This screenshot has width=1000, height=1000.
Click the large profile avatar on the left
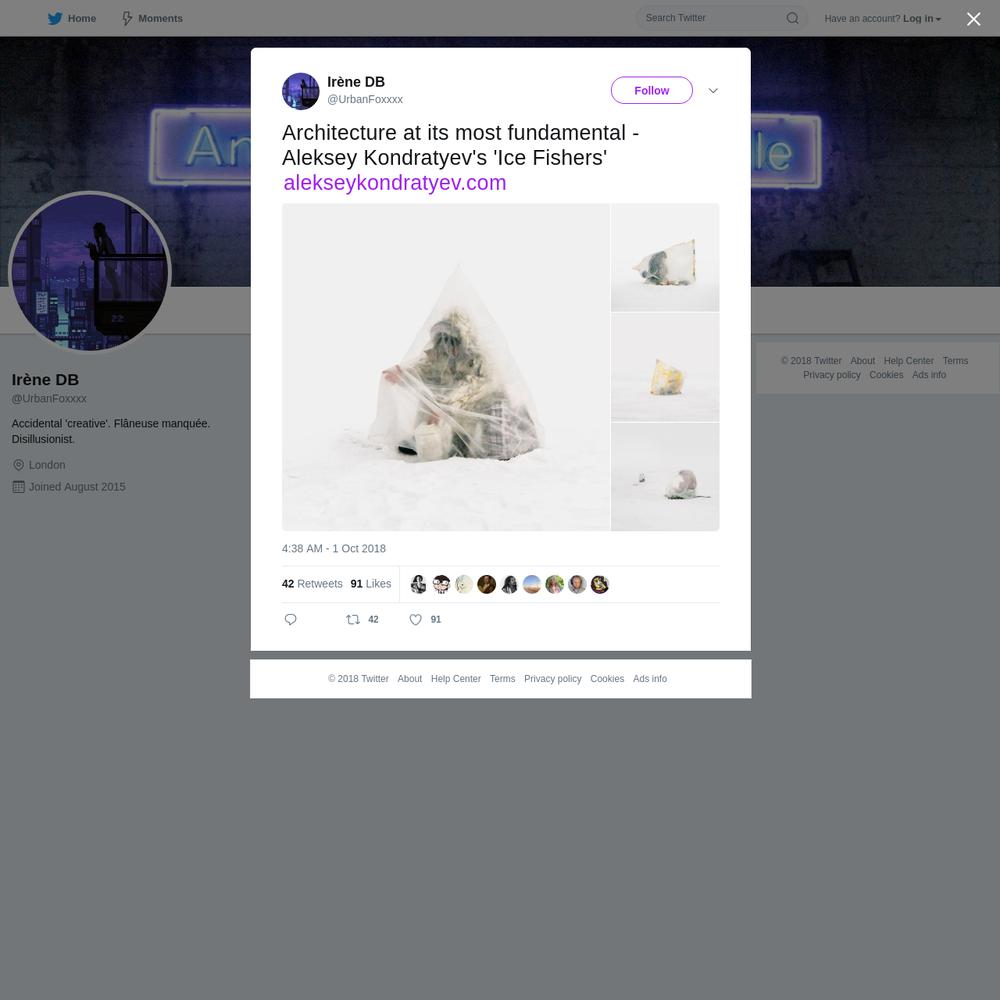point(90,272)
